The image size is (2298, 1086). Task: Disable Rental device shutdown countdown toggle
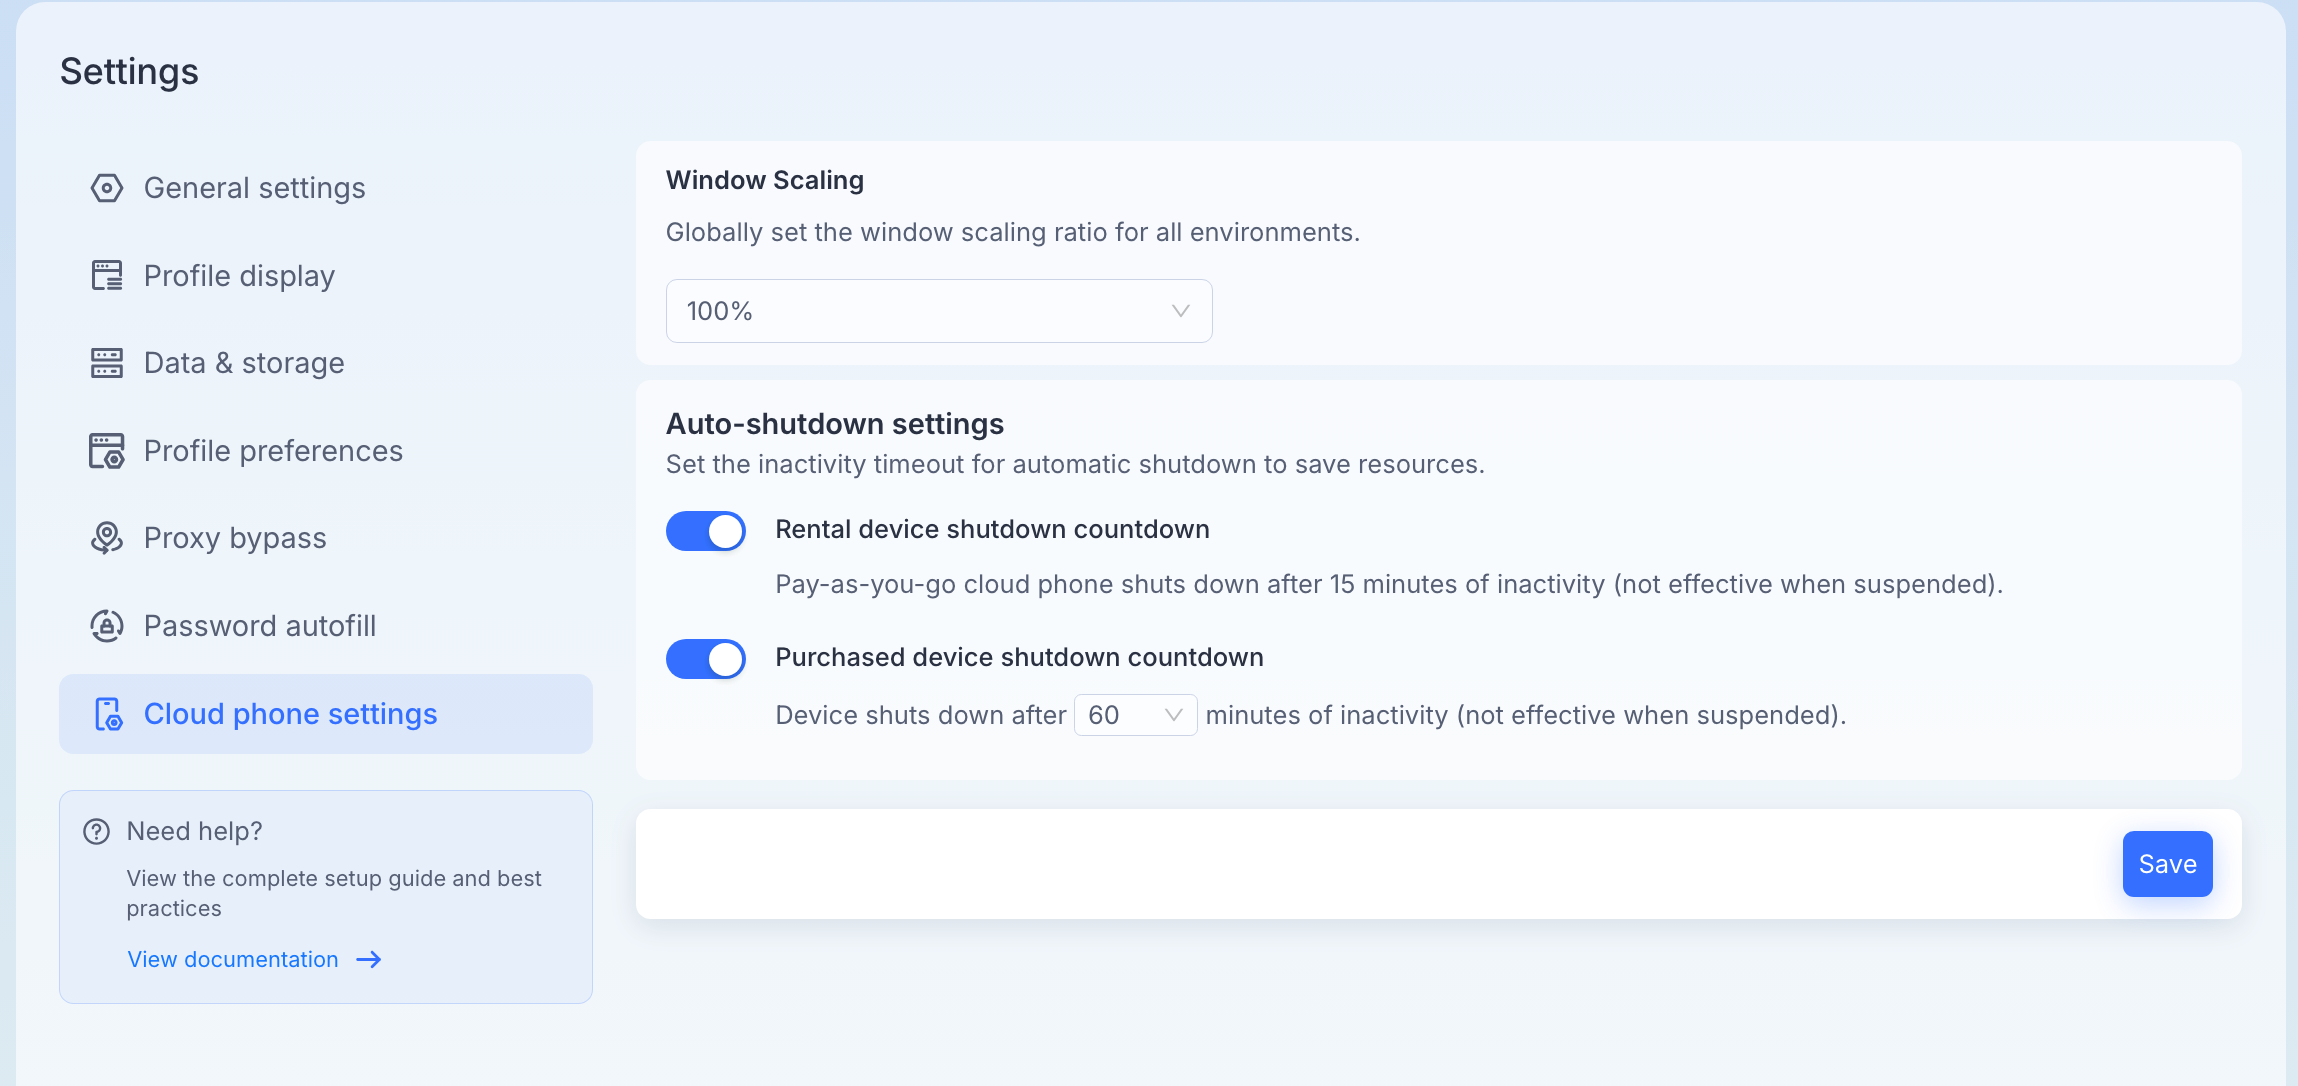[x=706, y=531]
